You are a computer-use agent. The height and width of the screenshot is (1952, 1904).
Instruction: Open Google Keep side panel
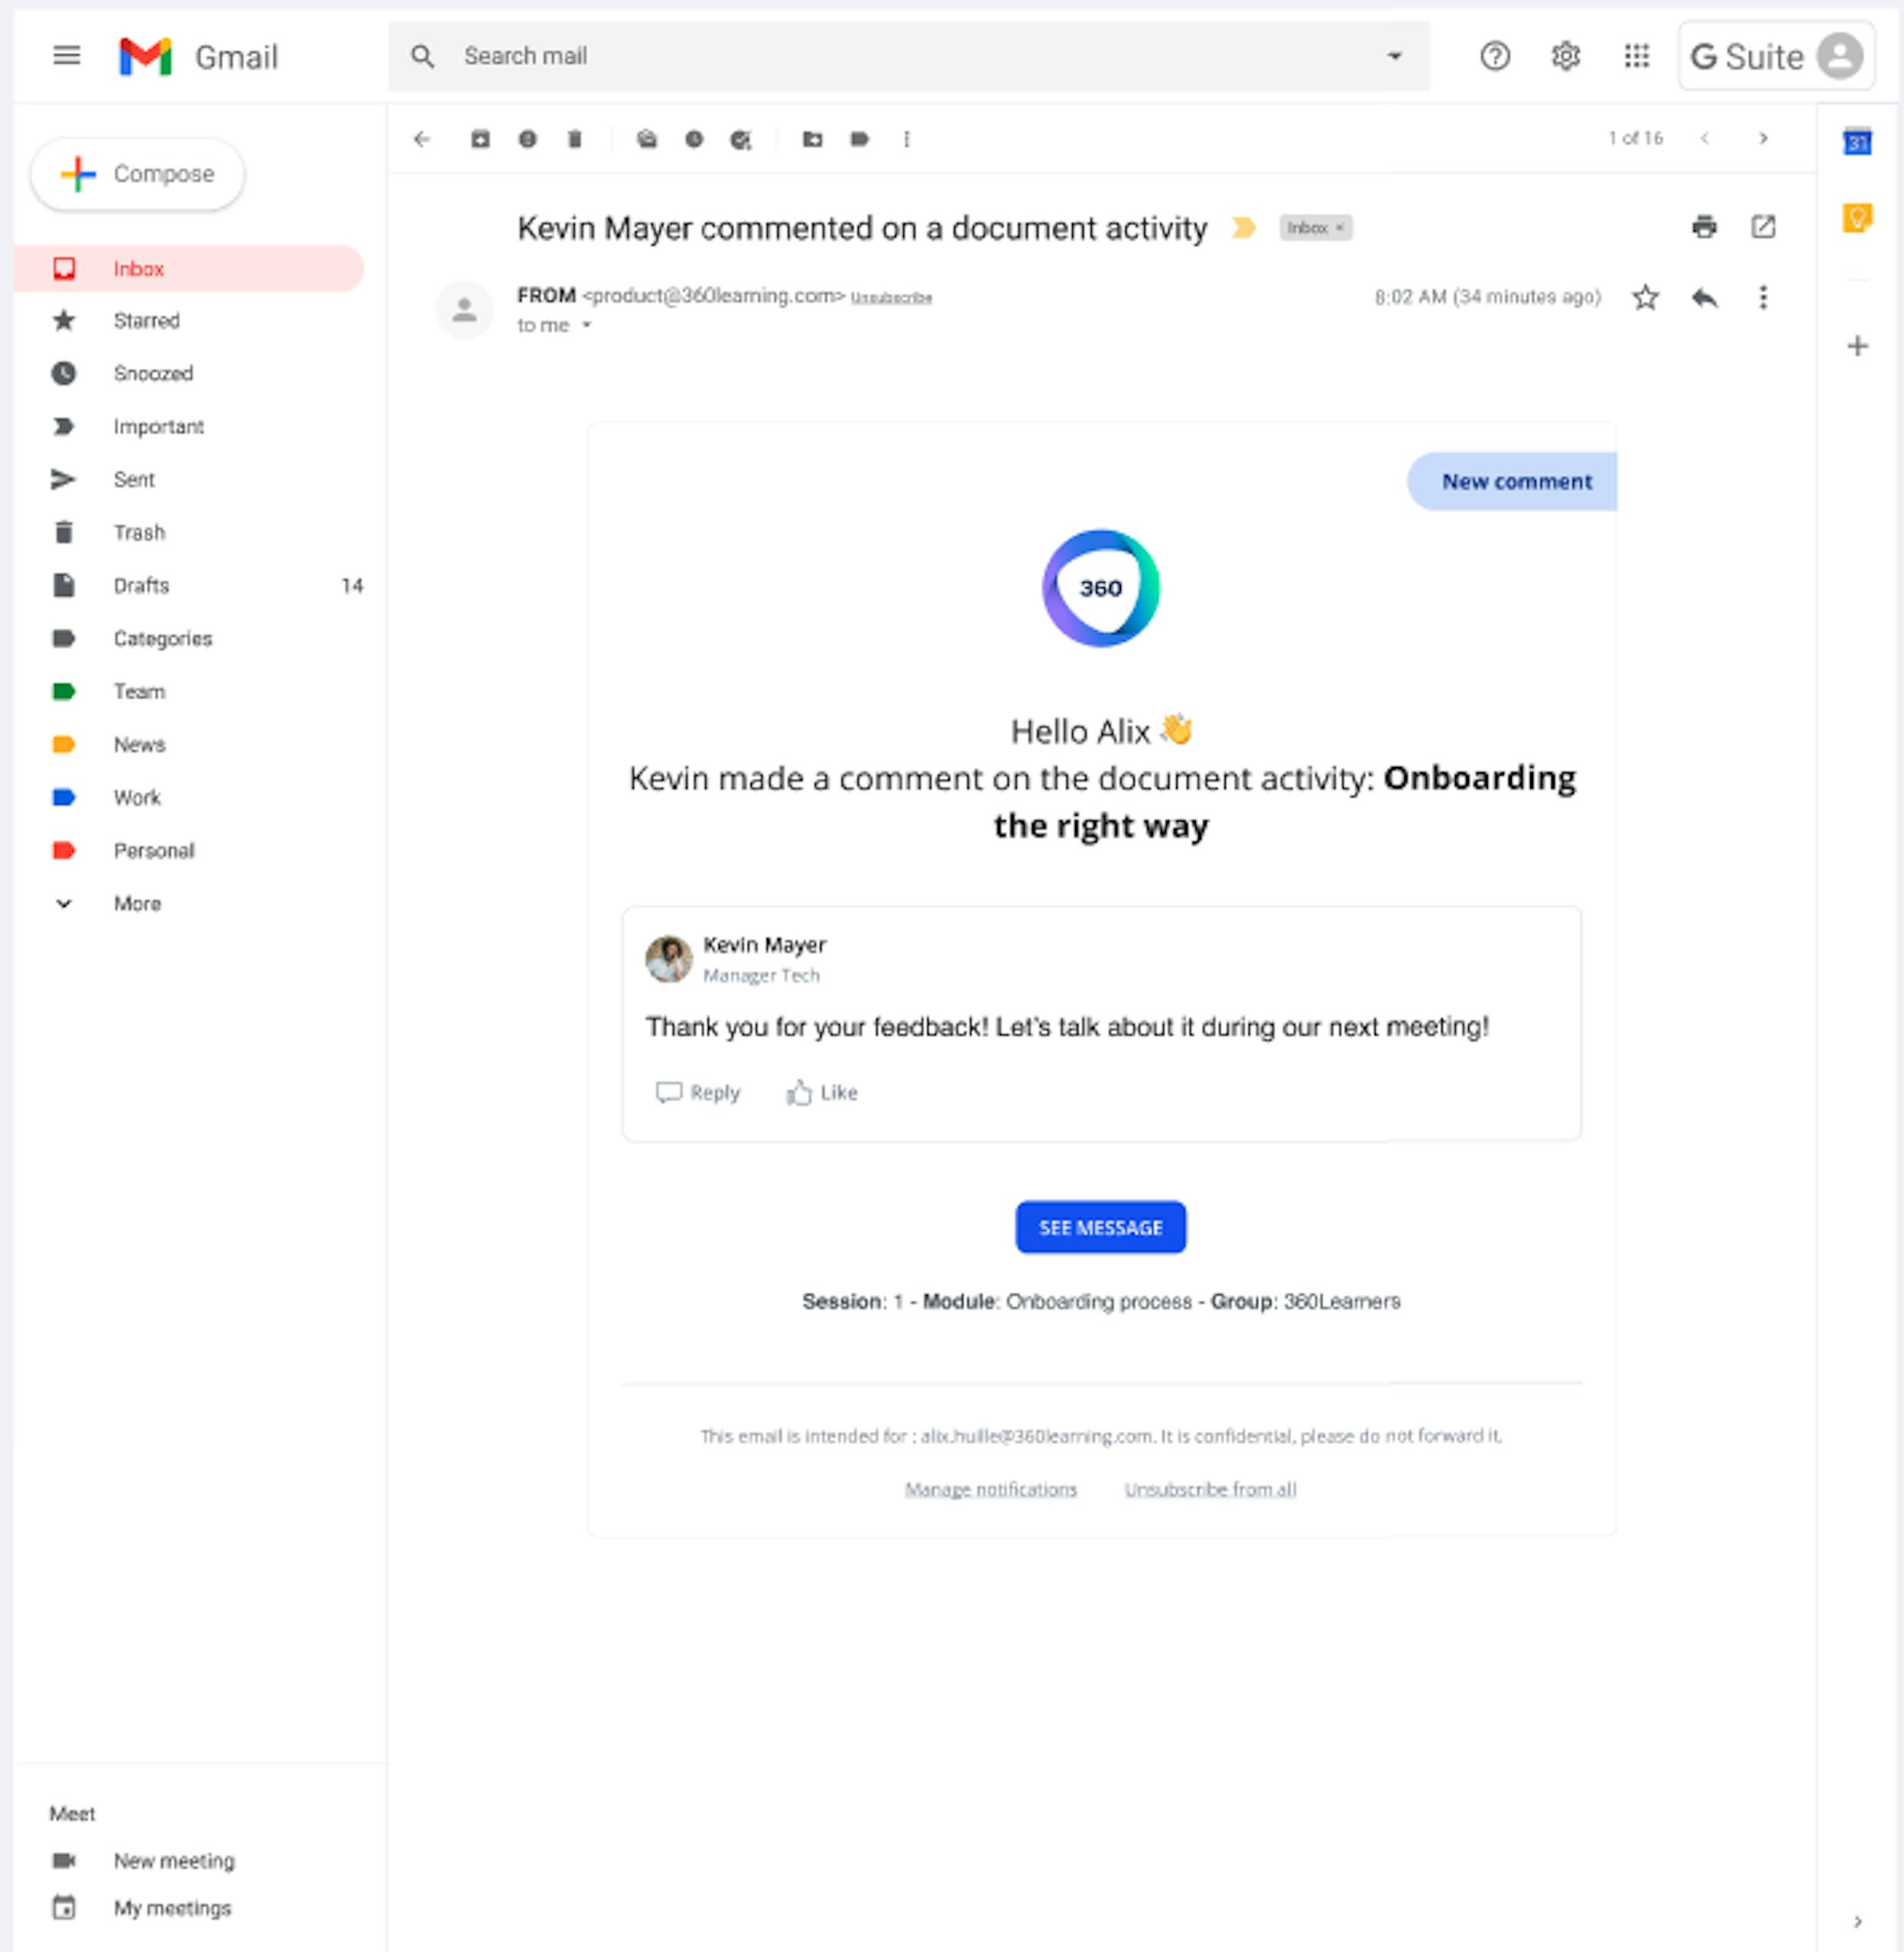1857,217
